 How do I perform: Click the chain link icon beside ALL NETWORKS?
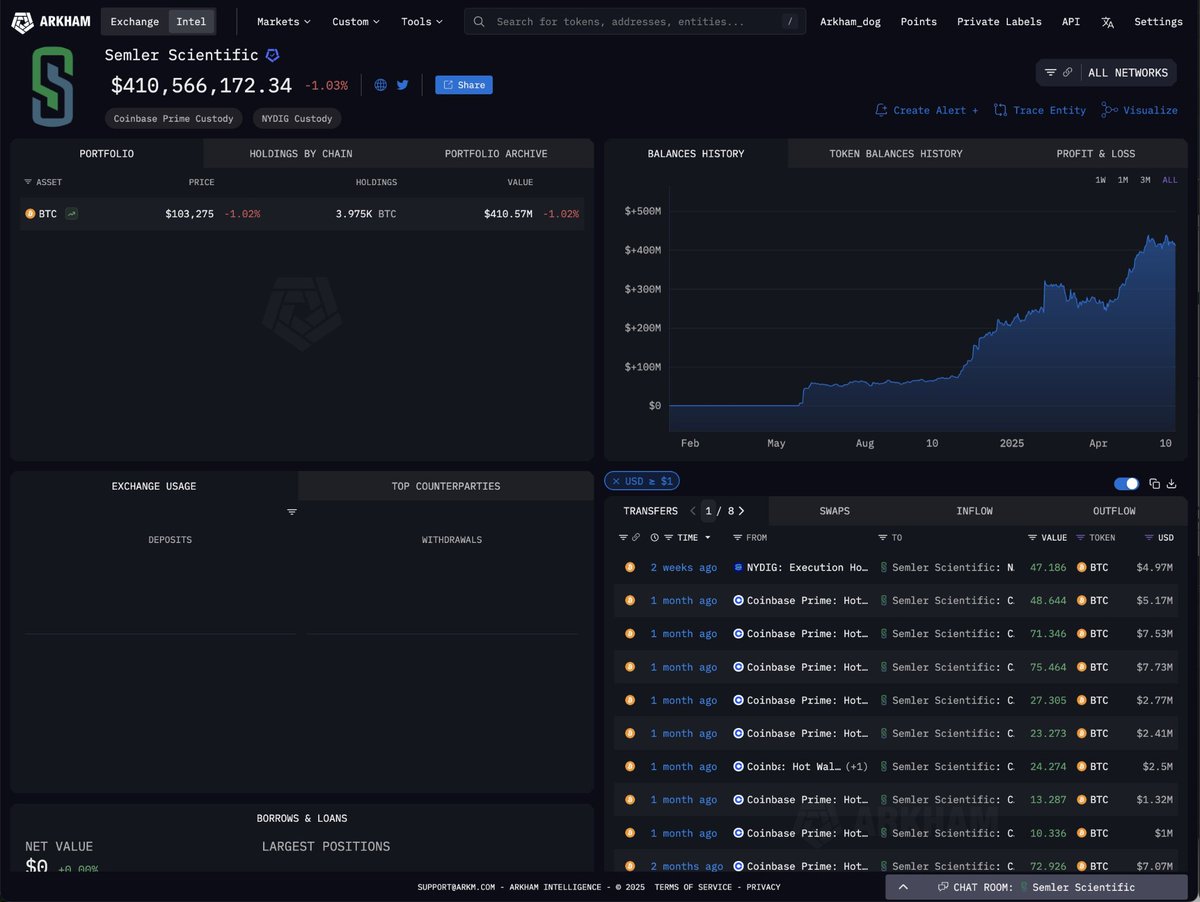[x=1068, y=72]
